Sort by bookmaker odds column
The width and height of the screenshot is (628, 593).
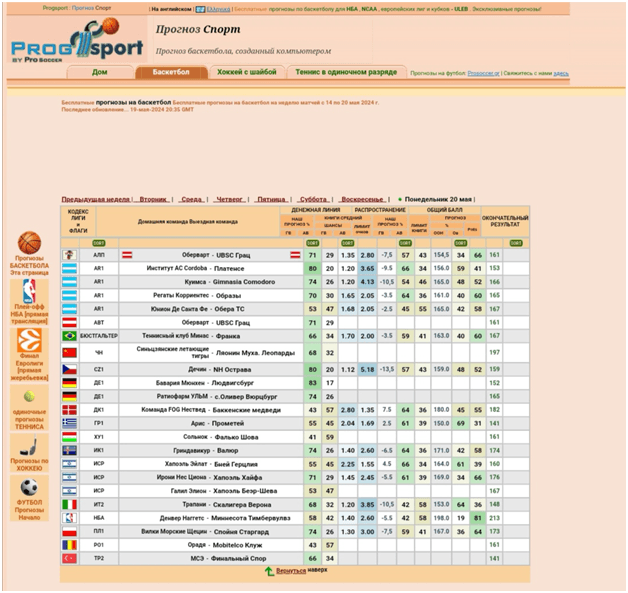pos(348,243)
